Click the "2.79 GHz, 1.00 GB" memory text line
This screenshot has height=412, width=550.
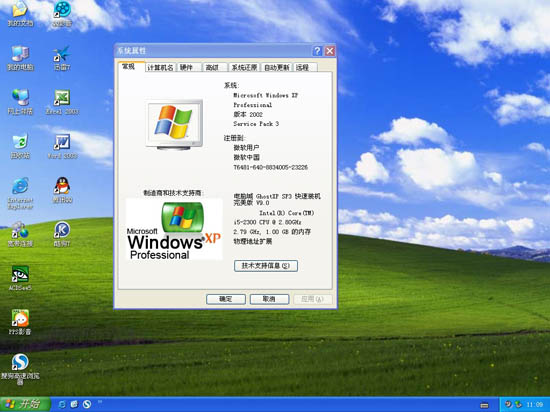tap(272, 232)
